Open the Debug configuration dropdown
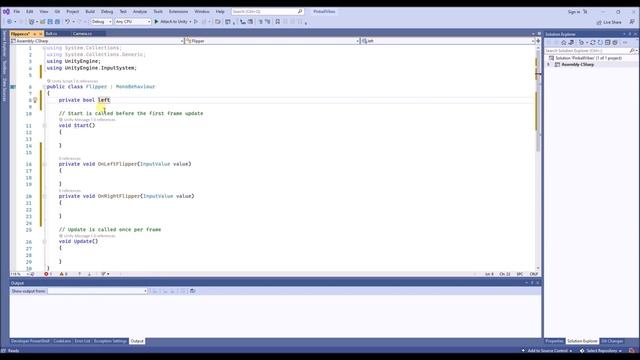640x360 pixels. pos(101,22)
